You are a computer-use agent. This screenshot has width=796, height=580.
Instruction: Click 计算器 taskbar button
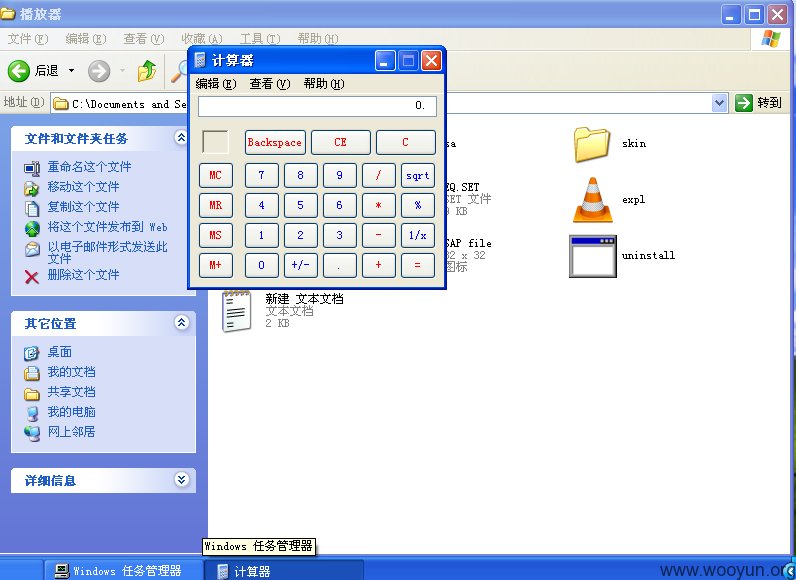284,570
